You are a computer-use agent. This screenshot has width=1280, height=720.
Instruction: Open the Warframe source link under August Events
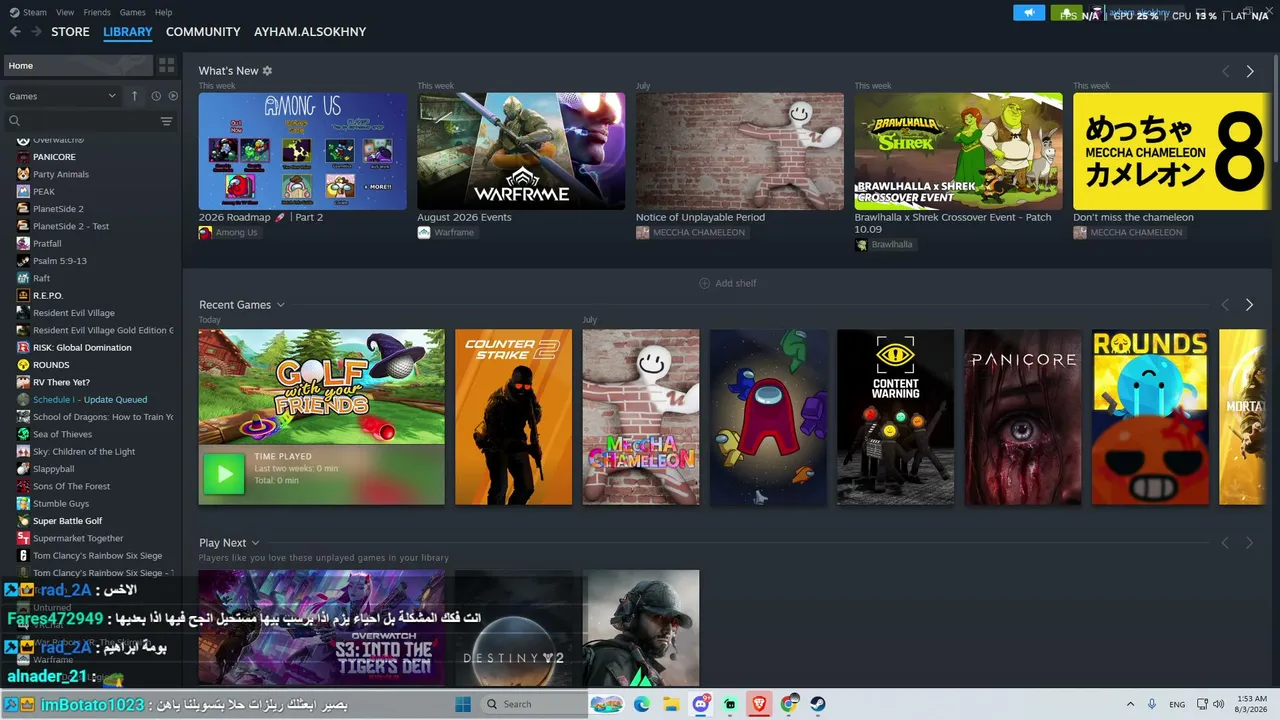(446, 233)
